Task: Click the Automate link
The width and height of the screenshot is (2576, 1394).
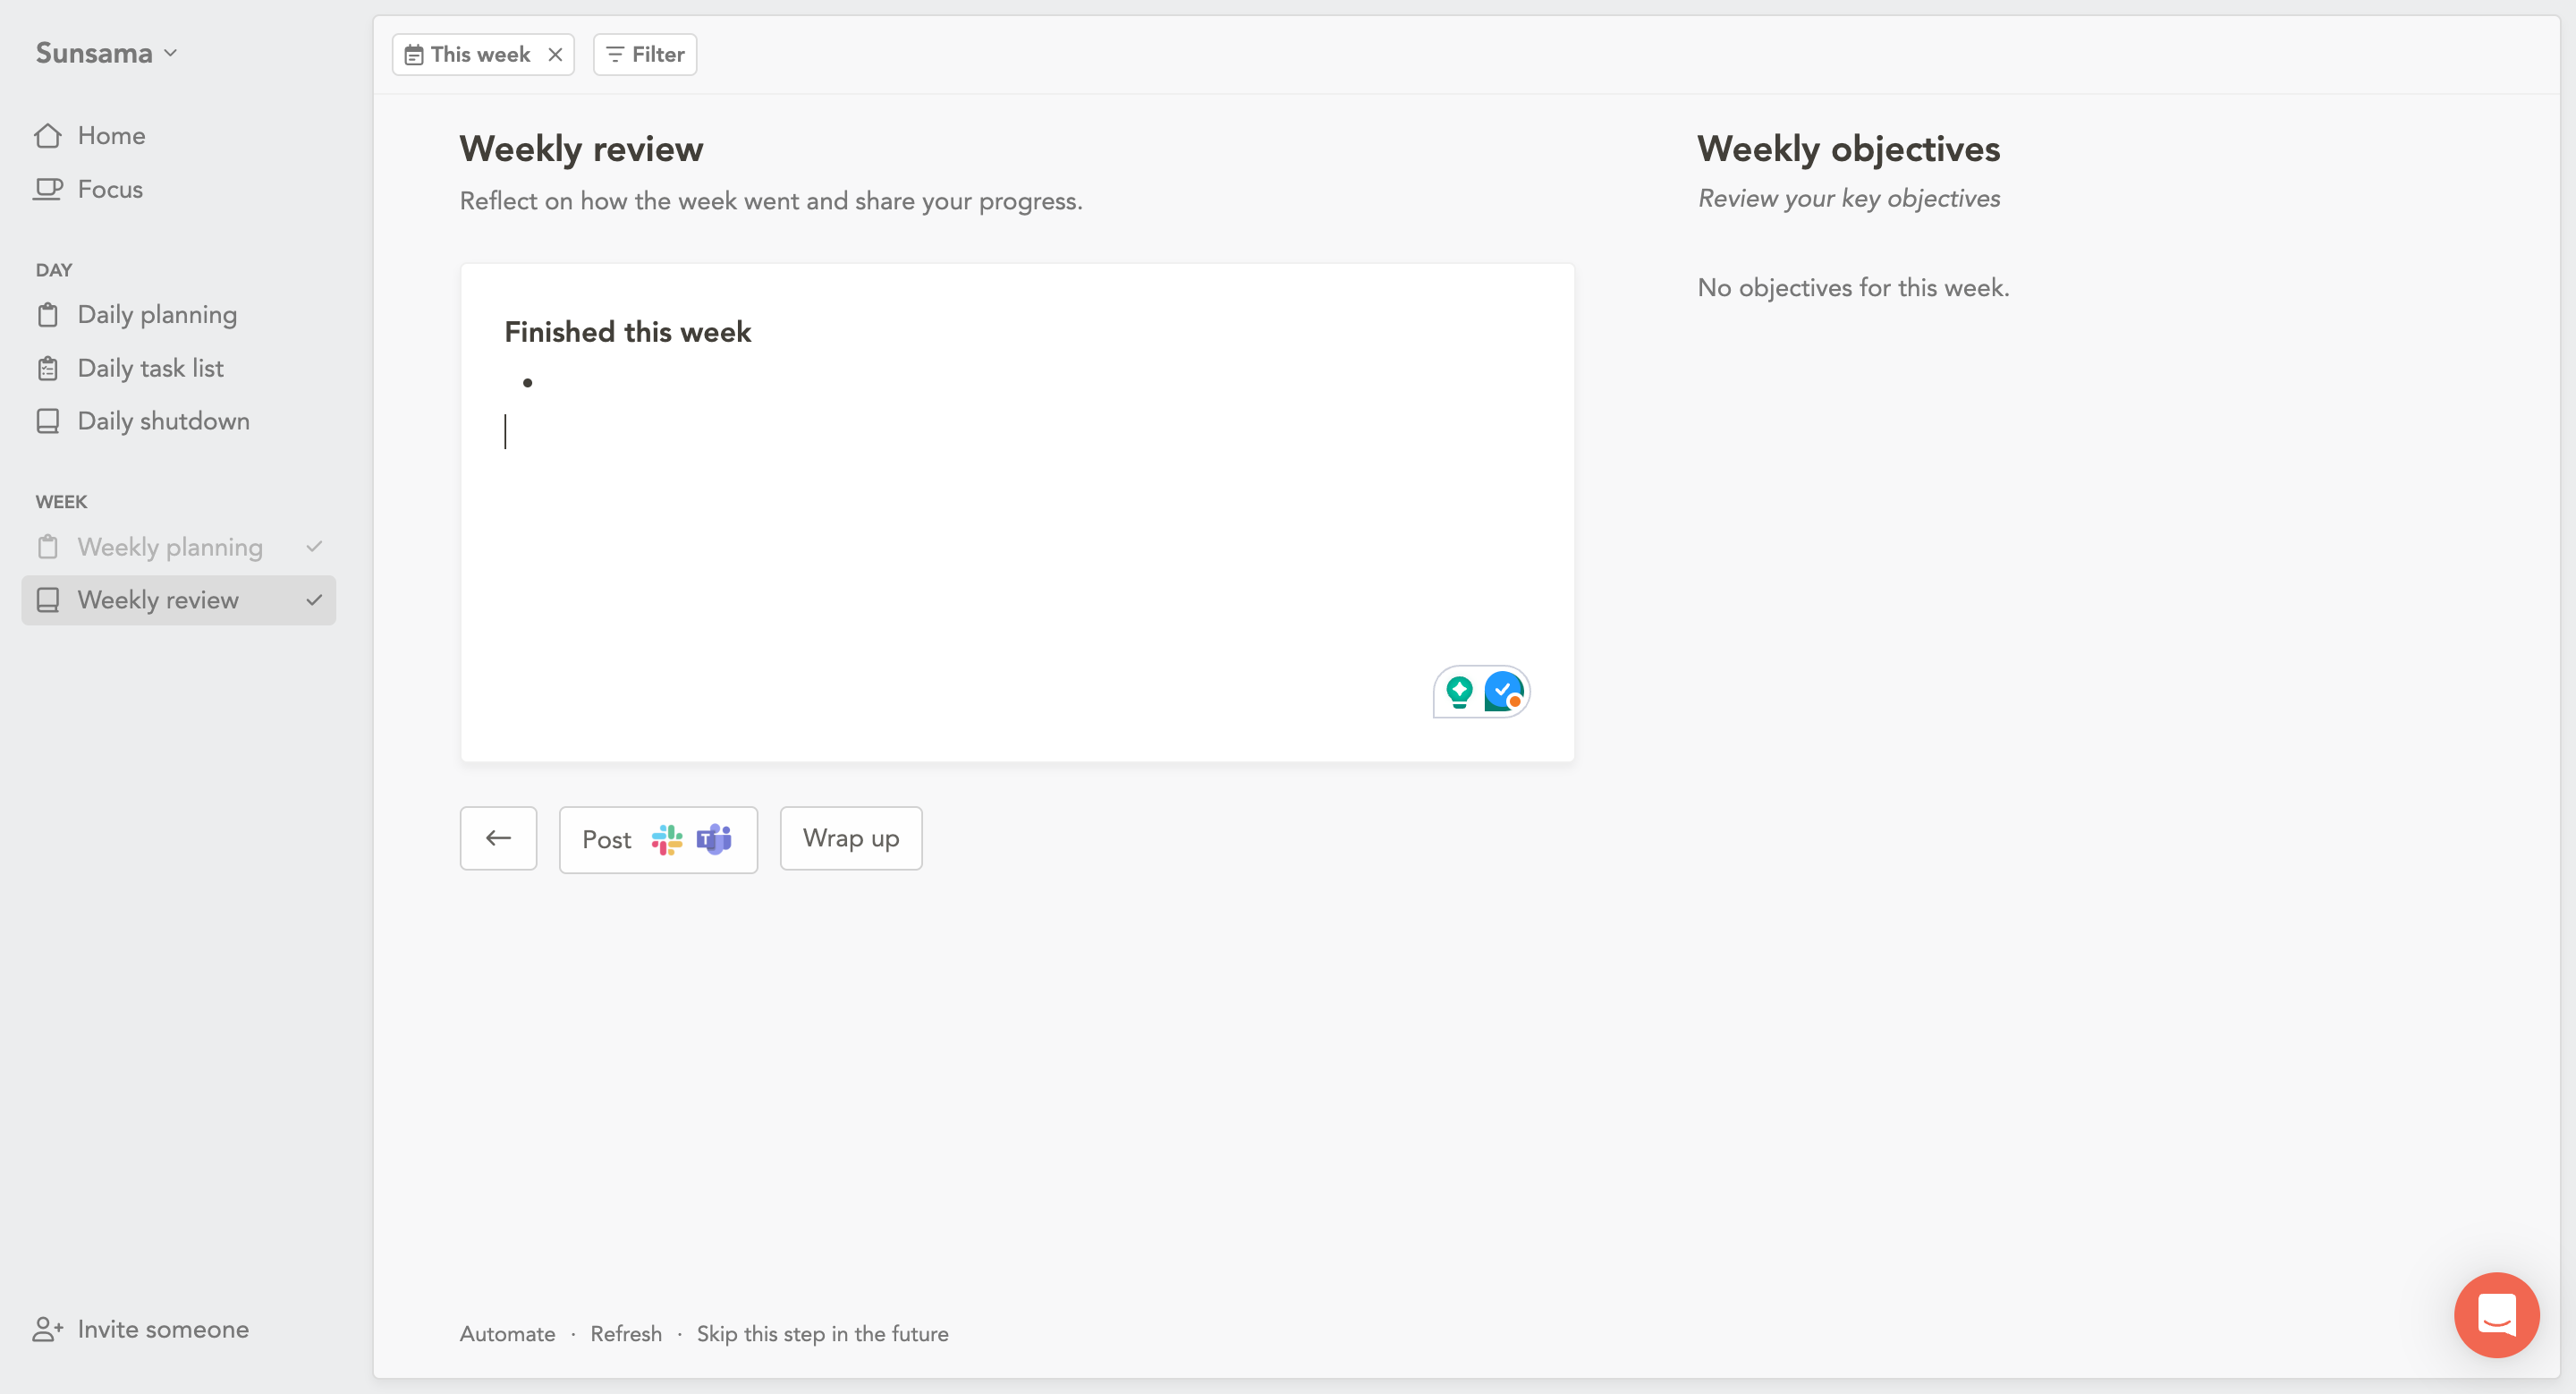Action: [507, 1334]
